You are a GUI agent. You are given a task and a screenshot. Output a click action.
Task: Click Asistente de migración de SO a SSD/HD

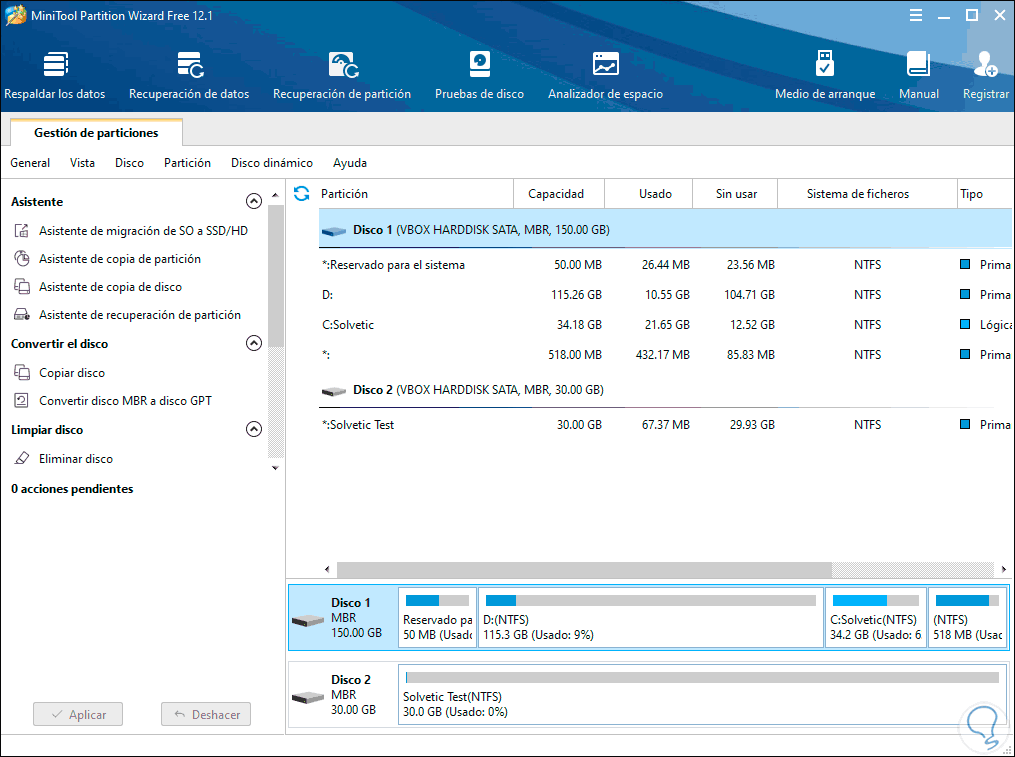point(143,231)
